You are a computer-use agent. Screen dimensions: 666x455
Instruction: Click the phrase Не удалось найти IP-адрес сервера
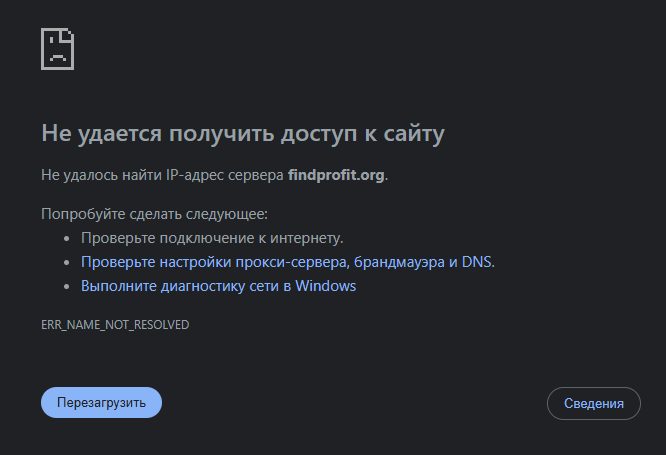coord(162,175)
